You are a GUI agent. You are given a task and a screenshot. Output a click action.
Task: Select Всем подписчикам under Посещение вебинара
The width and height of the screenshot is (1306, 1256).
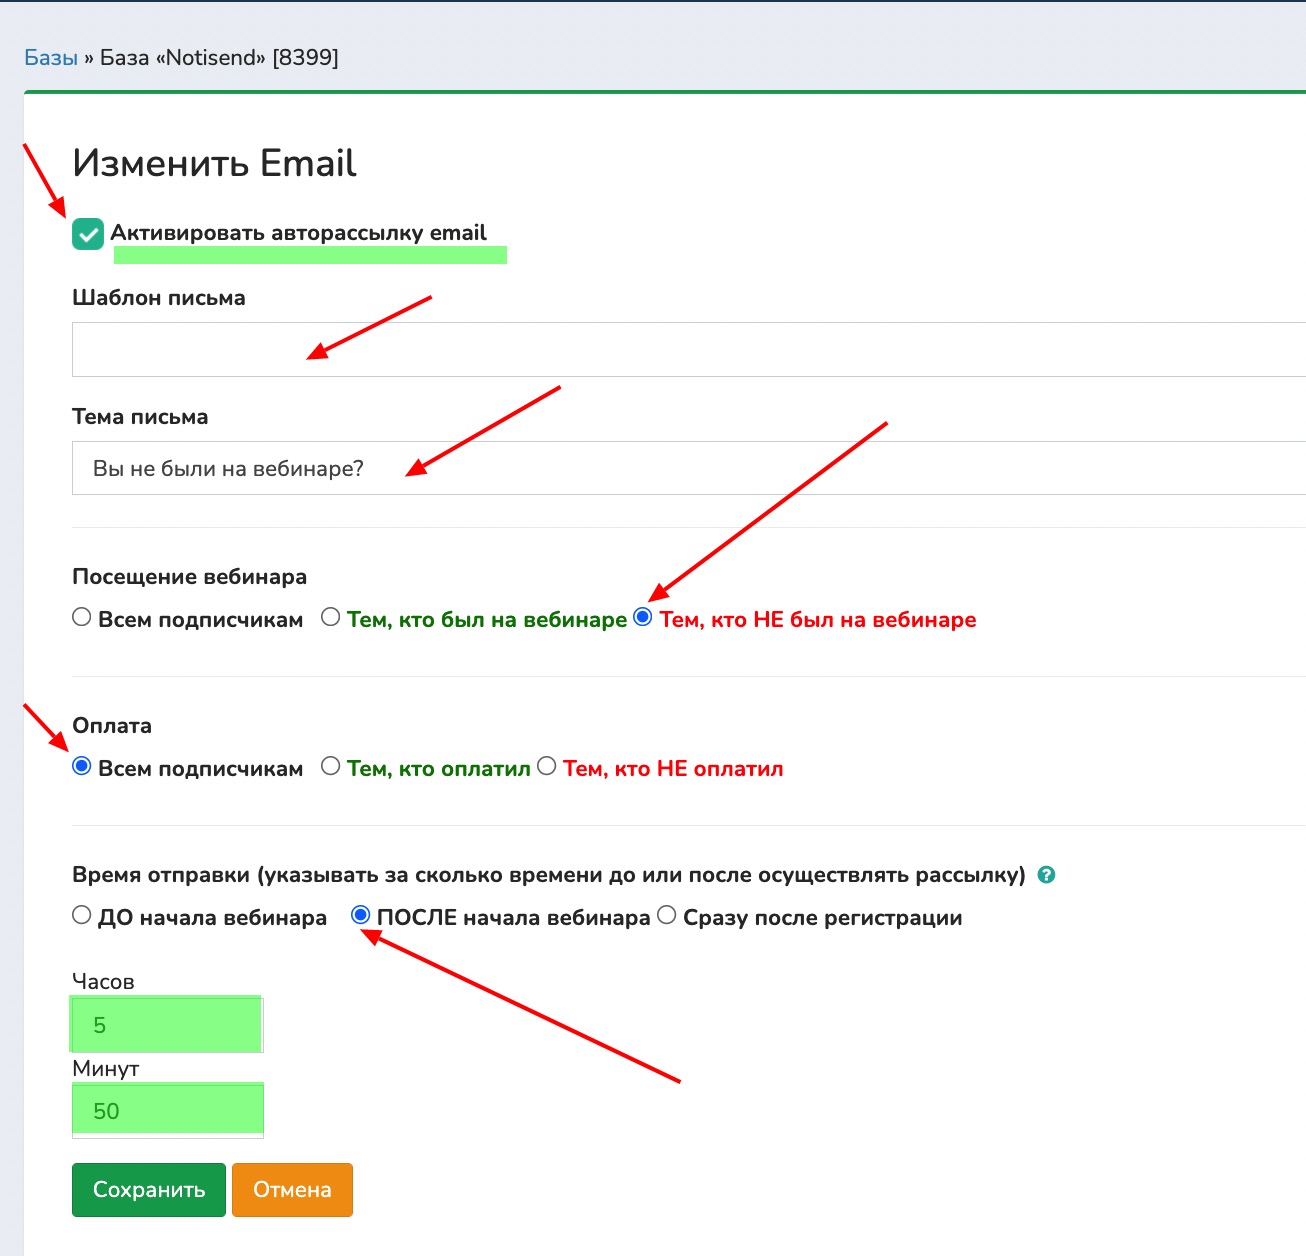click(82, 618)
